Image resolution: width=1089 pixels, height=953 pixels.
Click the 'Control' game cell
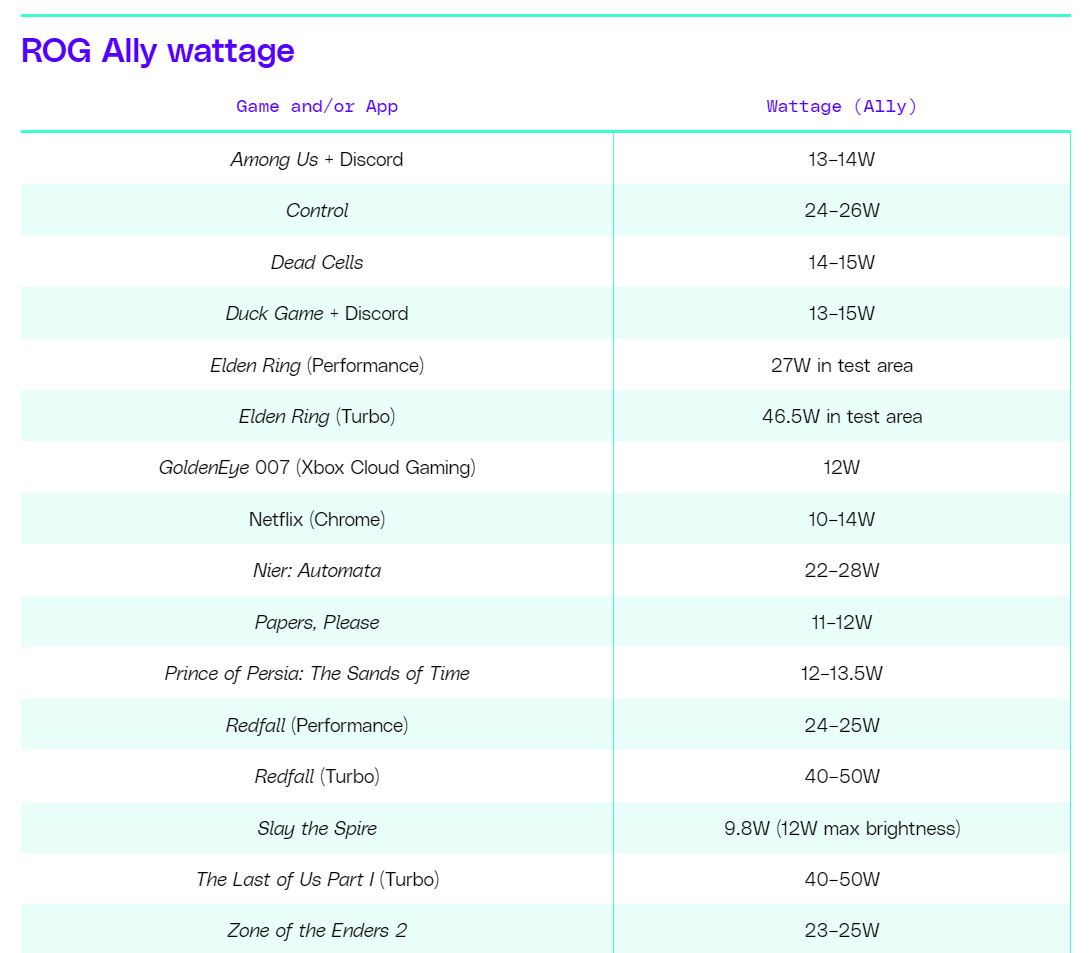point(317,210)
